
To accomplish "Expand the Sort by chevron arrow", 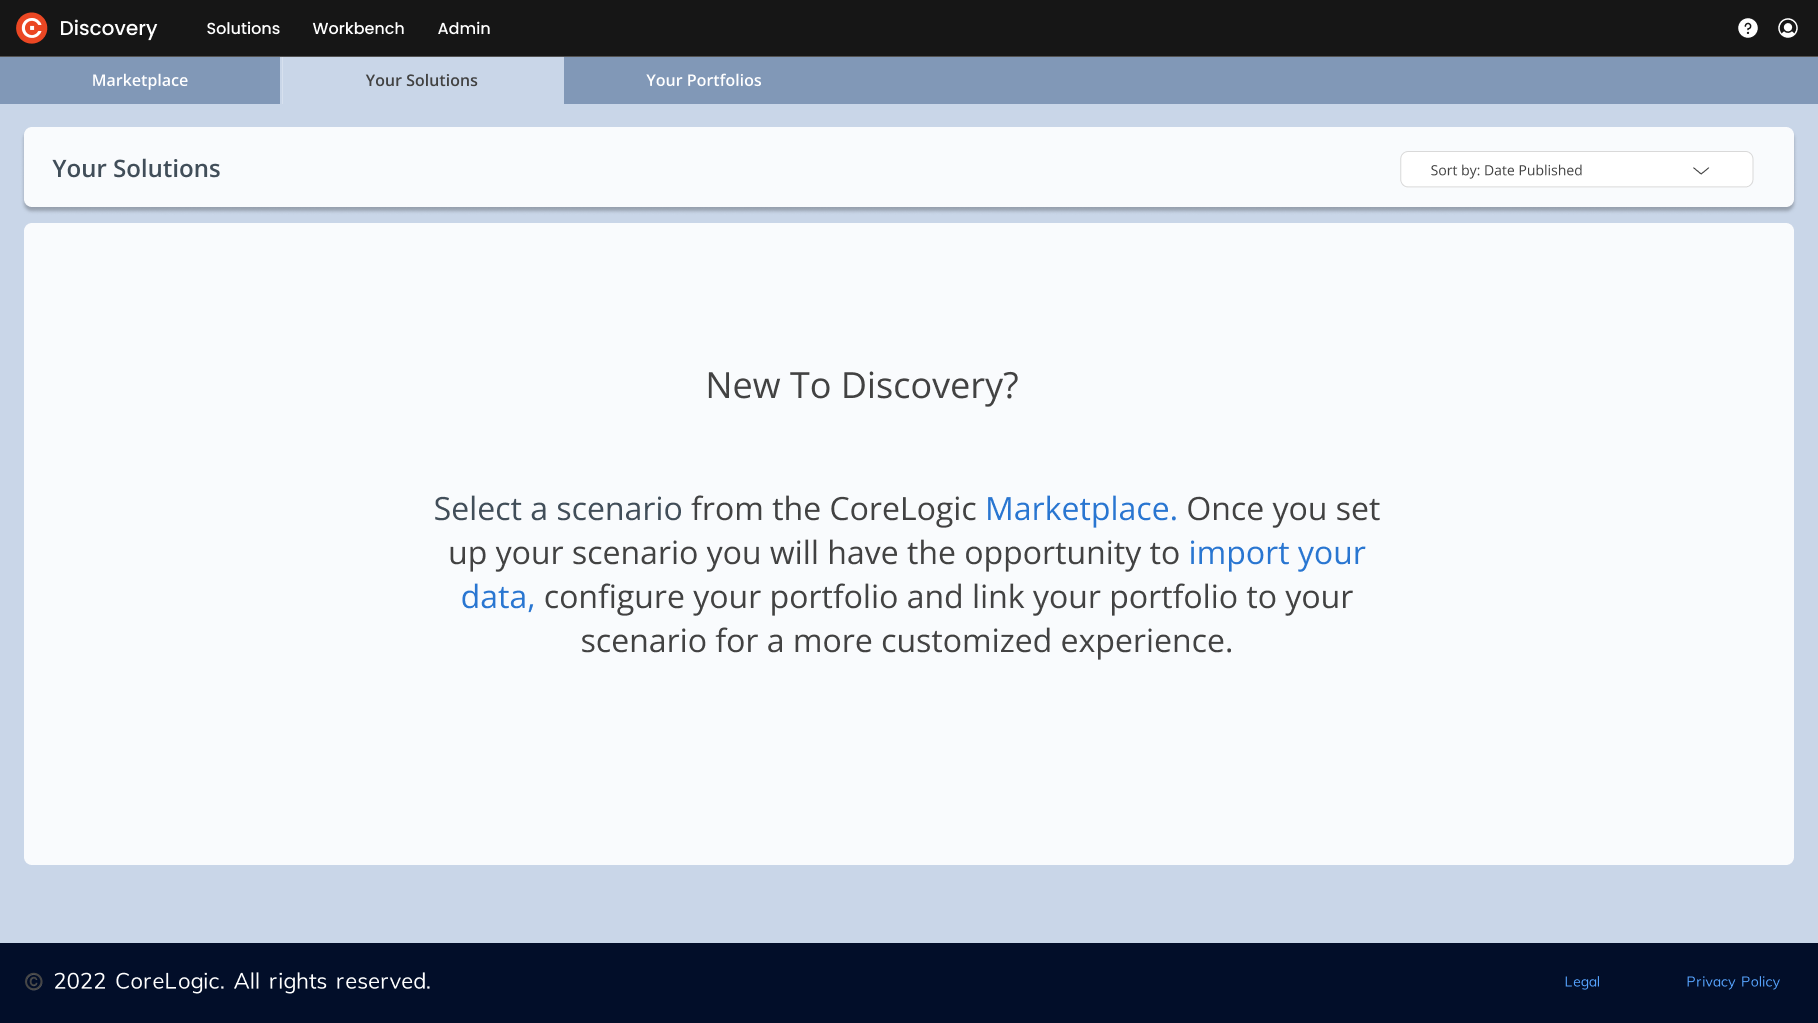I will 1701,170.
